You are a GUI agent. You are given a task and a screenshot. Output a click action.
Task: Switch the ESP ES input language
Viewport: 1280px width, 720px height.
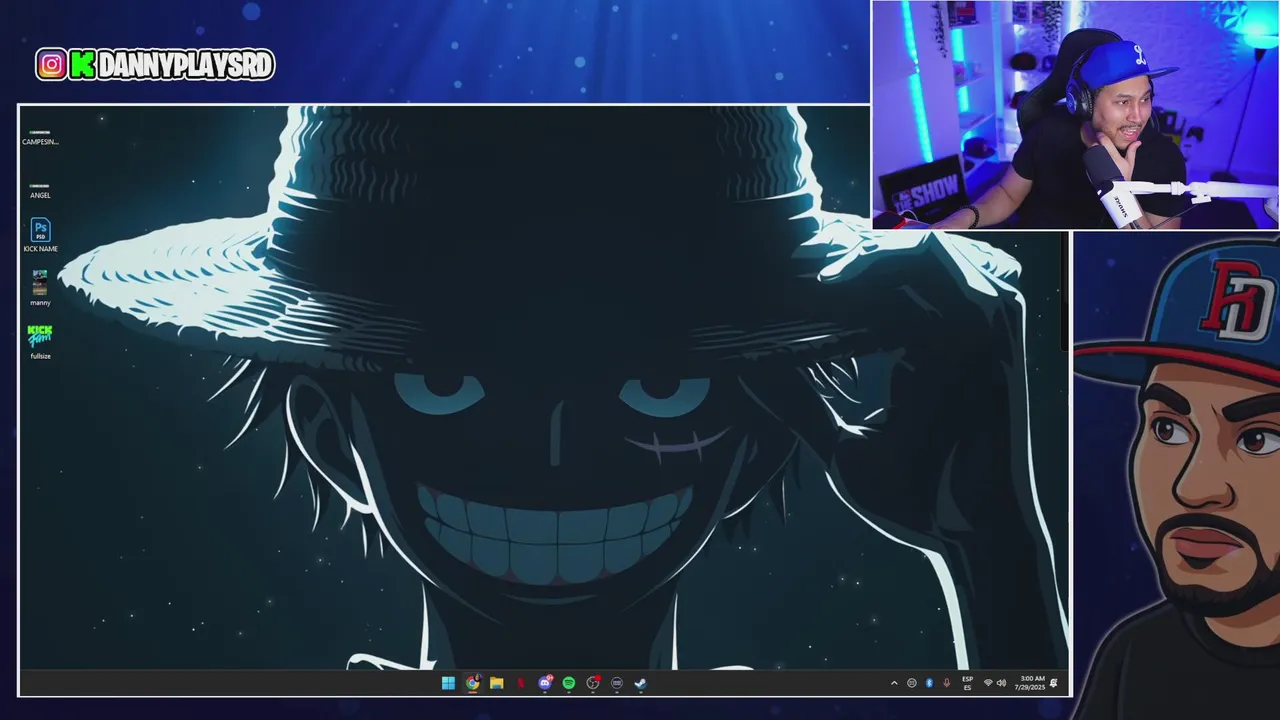pyautogui.click(x=967, y=683)
